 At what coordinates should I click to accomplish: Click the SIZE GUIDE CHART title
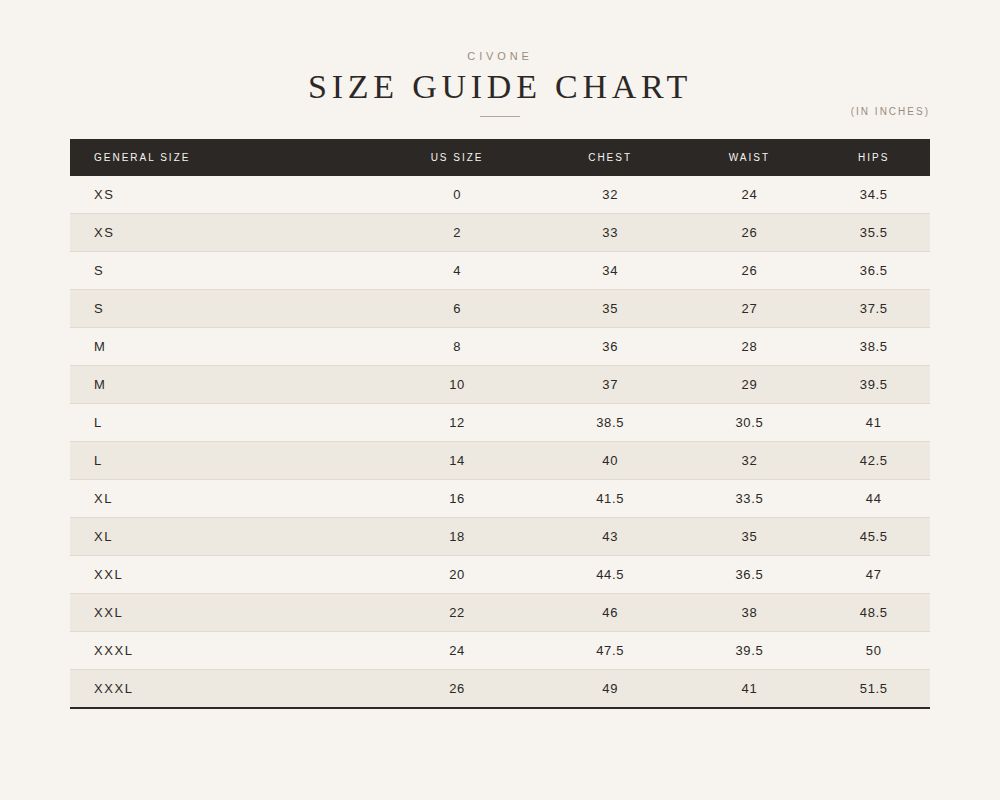[x=499, y=87]
